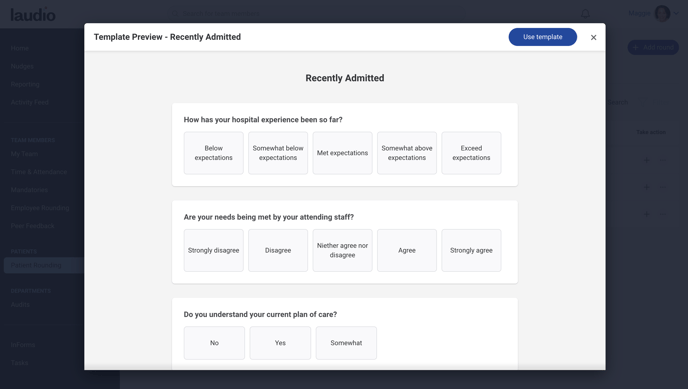Open My Team in sidebar
Screen dimensions: 688x389
click(x=24, y=154)
